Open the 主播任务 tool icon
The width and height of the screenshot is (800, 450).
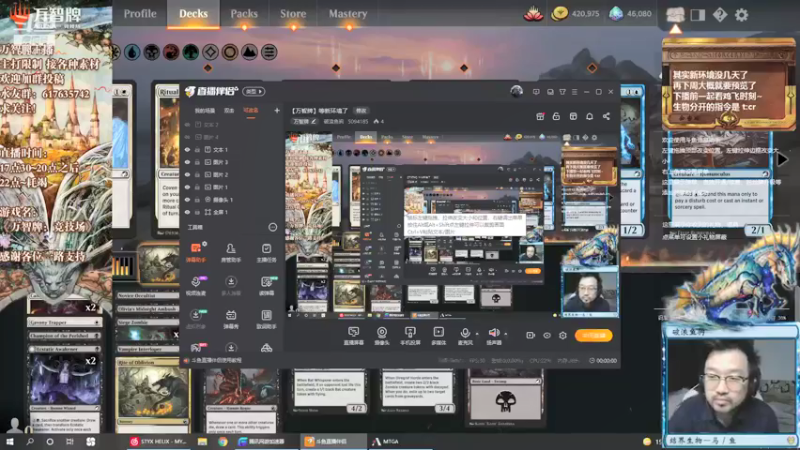(266, 252)
